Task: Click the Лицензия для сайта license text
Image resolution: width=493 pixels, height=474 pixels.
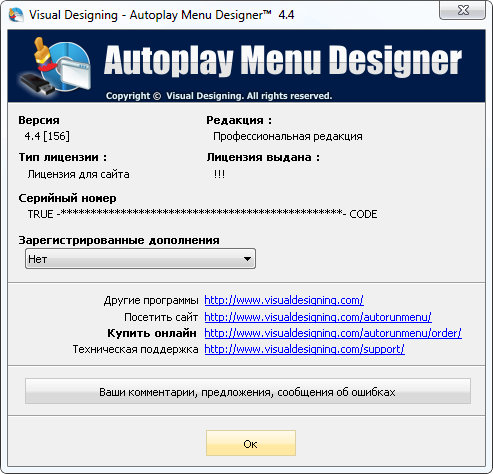Action: [78, 174]
